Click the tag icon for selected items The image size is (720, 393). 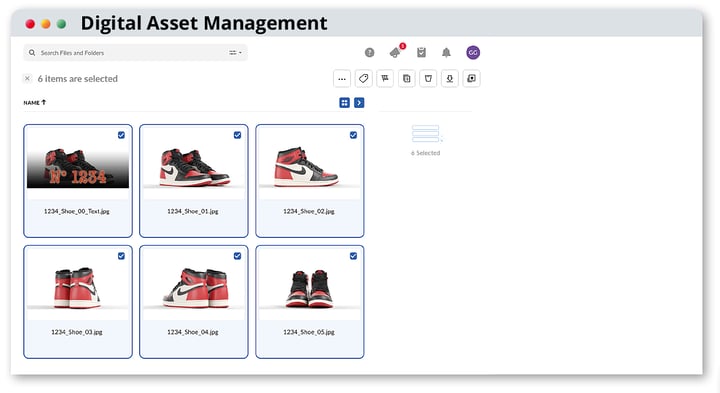[x=363, y=79]
